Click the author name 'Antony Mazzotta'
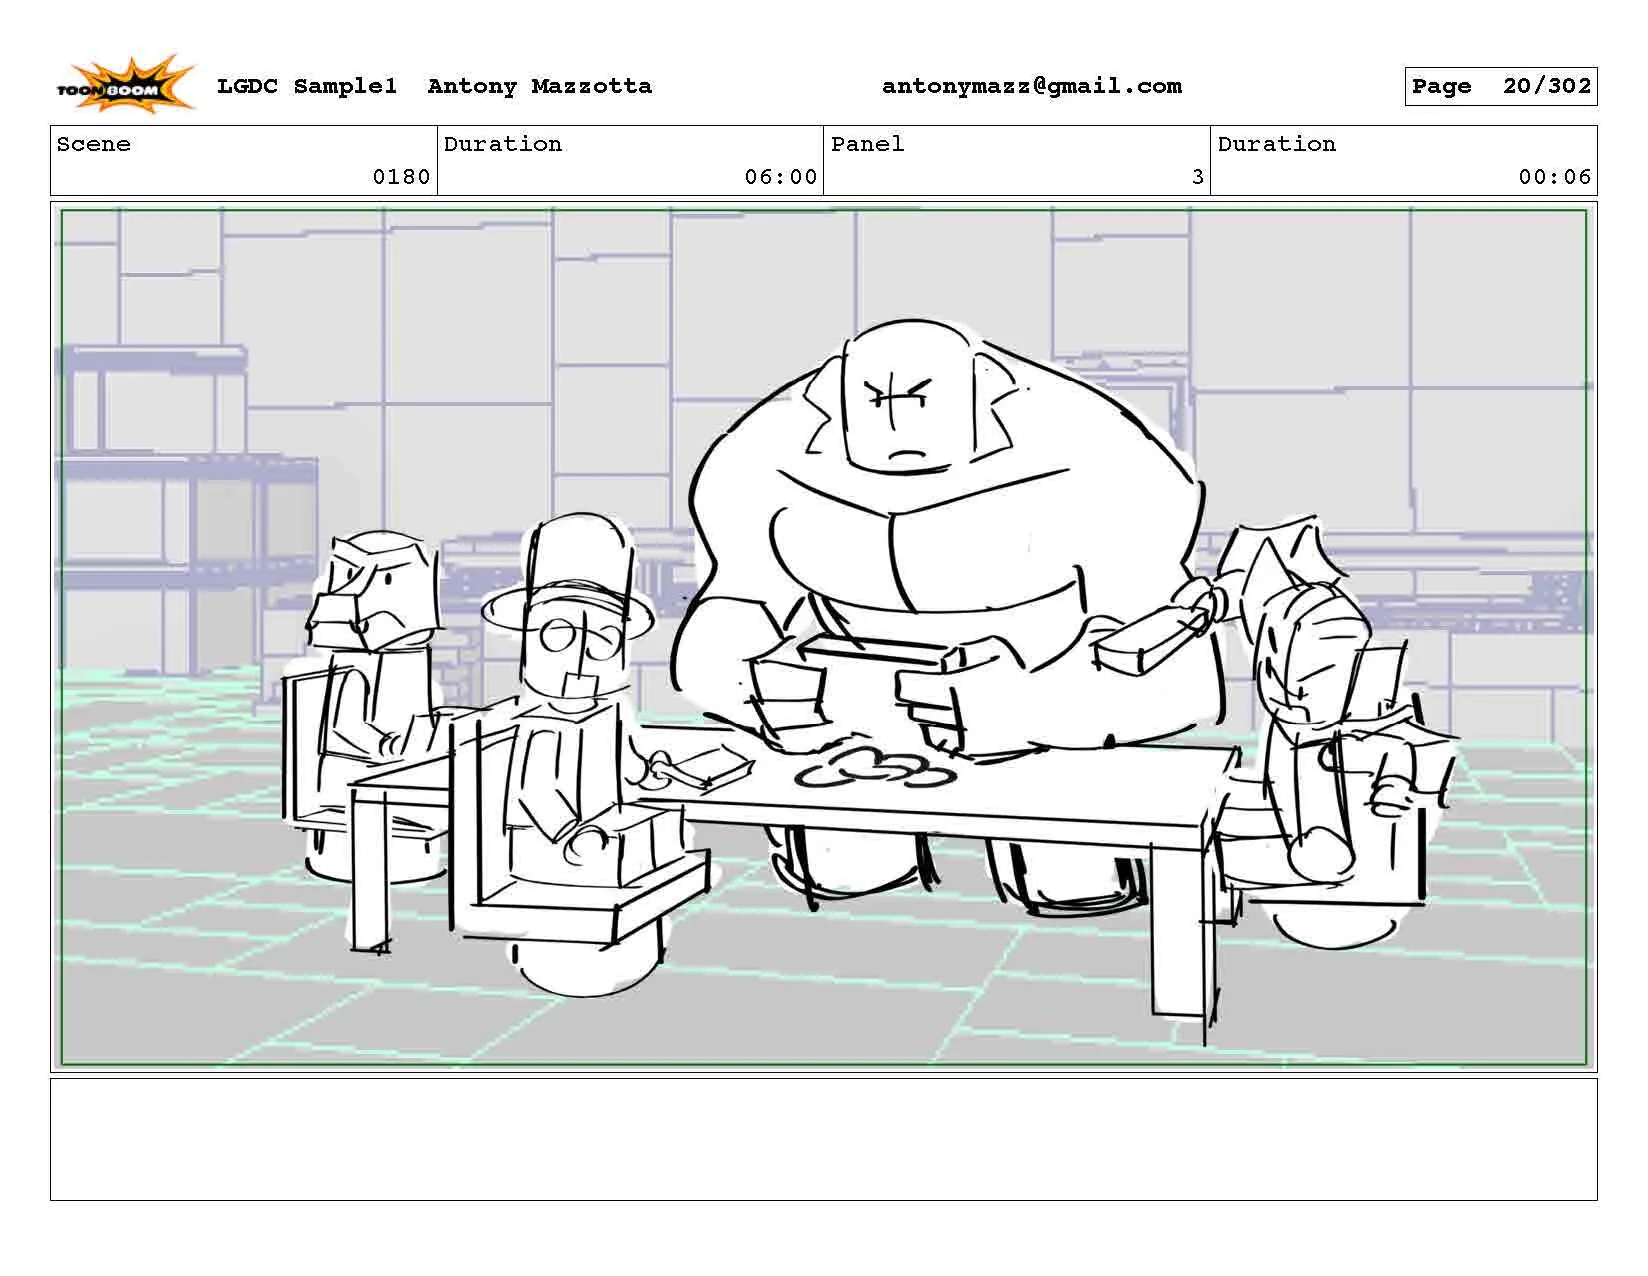Screen dimensions: 1648x1276 point(540,86)
